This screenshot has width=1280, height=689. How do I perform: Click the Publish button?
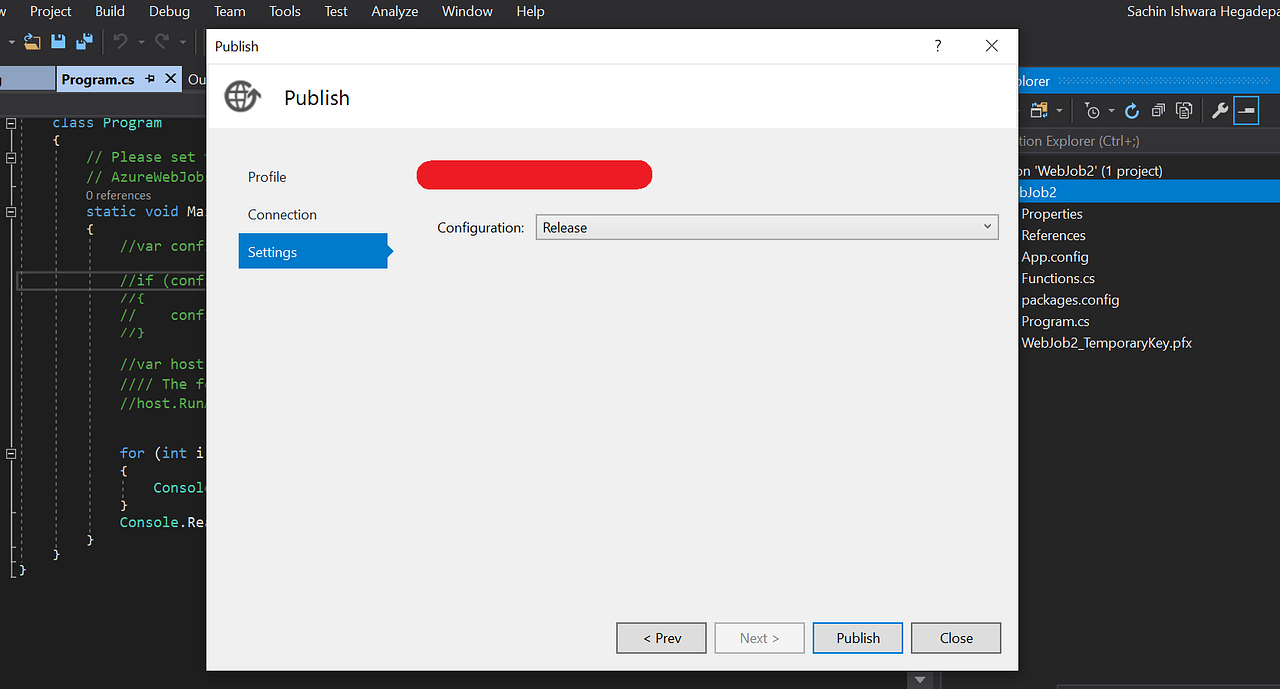[858, 638]
